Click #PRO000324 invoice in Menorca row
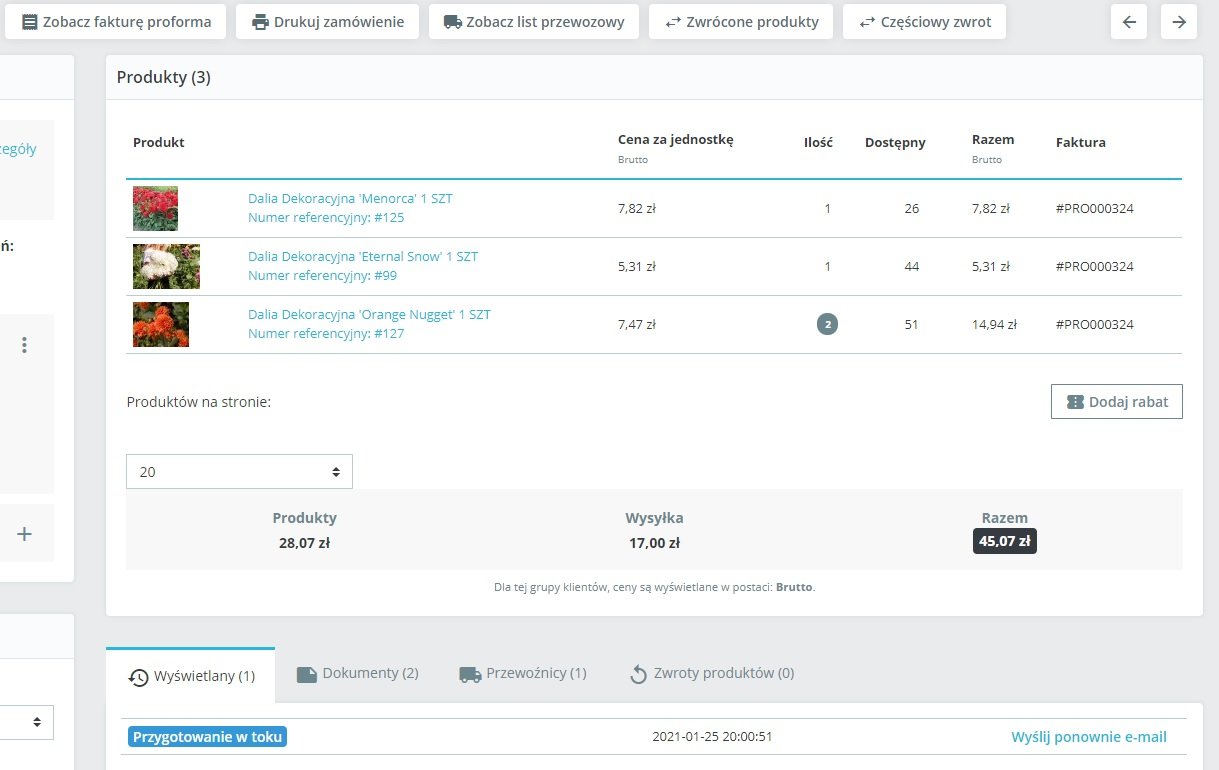The width and height of the screenshot is (1219, 770). point(1095,208)
